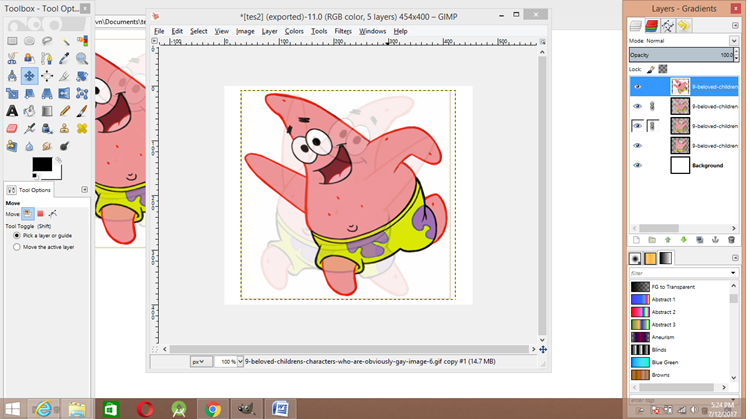750x419 pixels.
Task: Set Move mode to path
Action: tap(53, 214)
